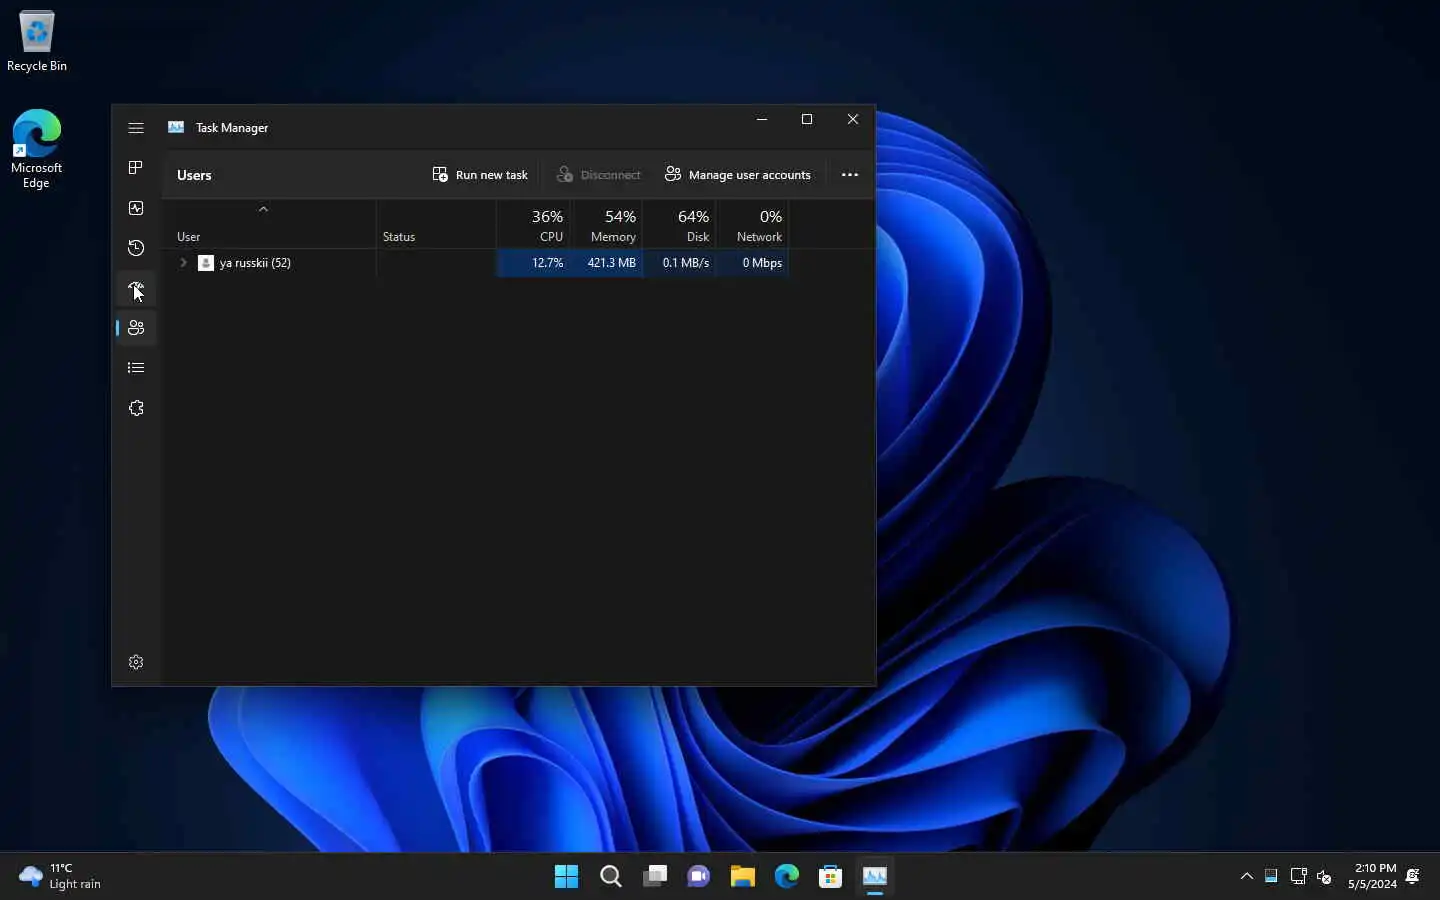Sort by Status column header

436,224
